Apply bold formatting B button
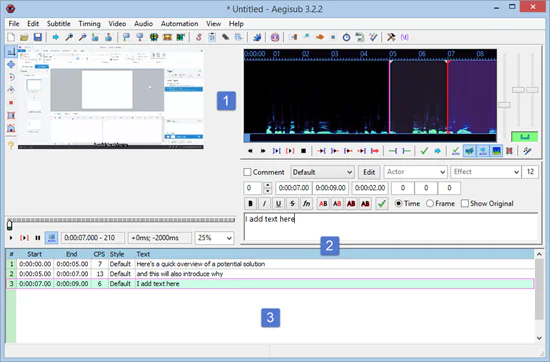This screenshot has width=550, height=362. pyautogui.click(x=250, y=204)
